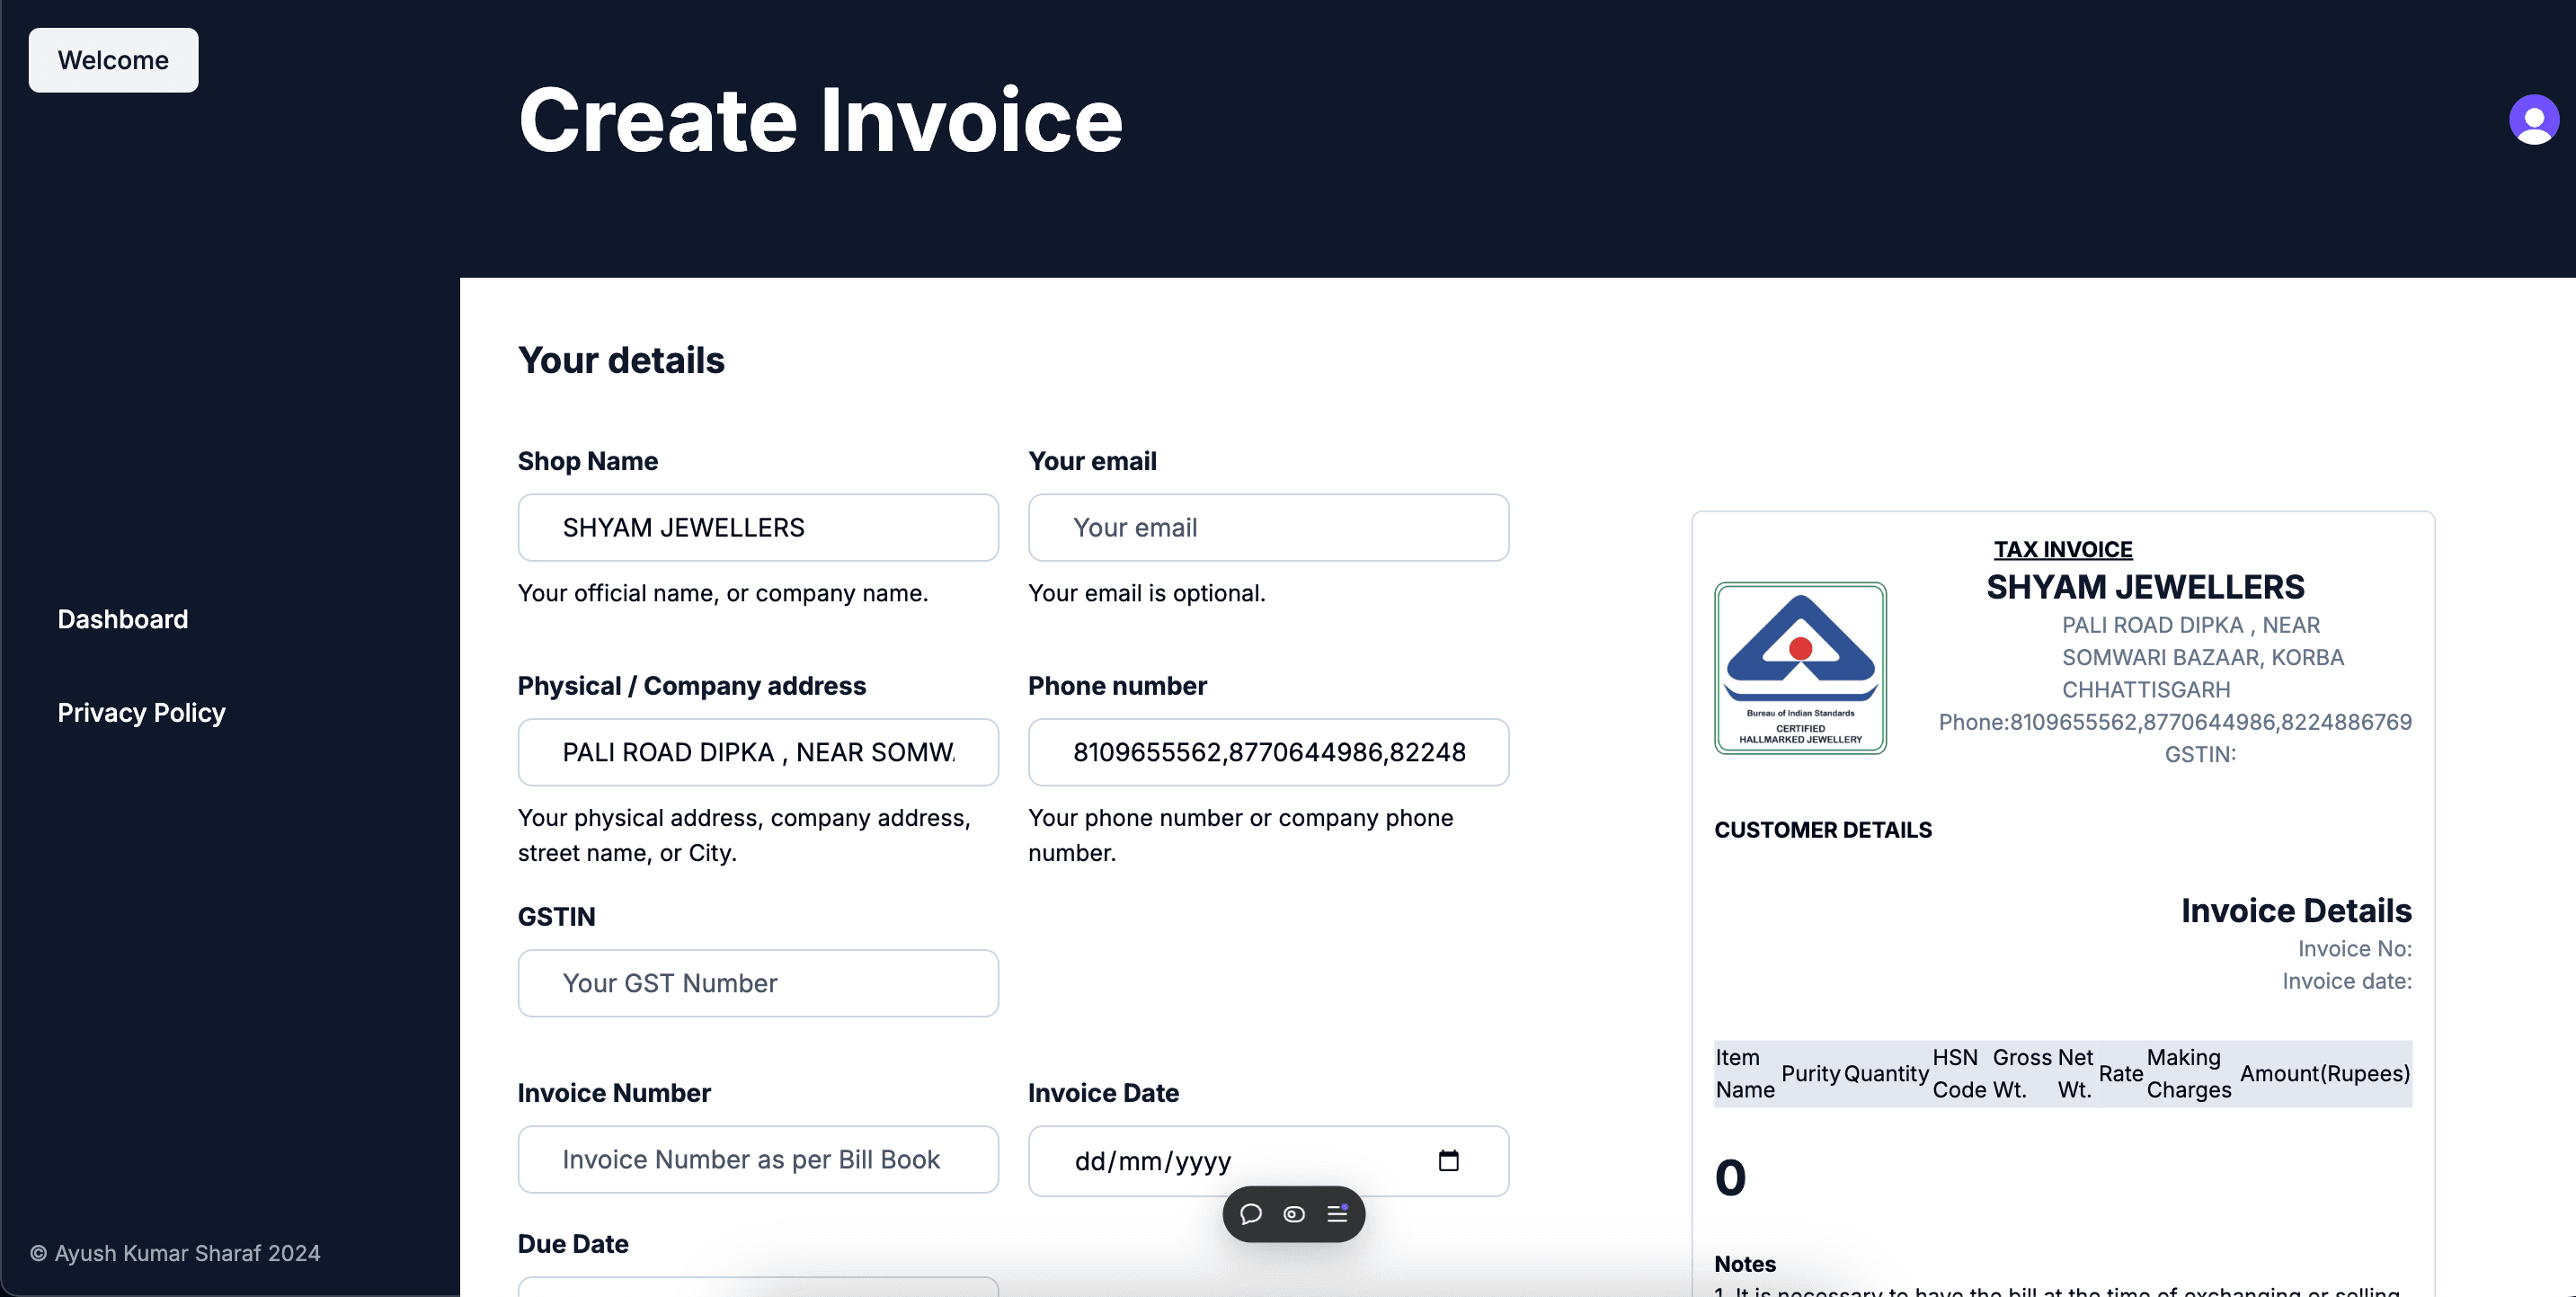Image resolution: width=2576 pixels, height=1297 pixels.
Task: Go to Dashboard in sidebar
Action: (122, 619)
